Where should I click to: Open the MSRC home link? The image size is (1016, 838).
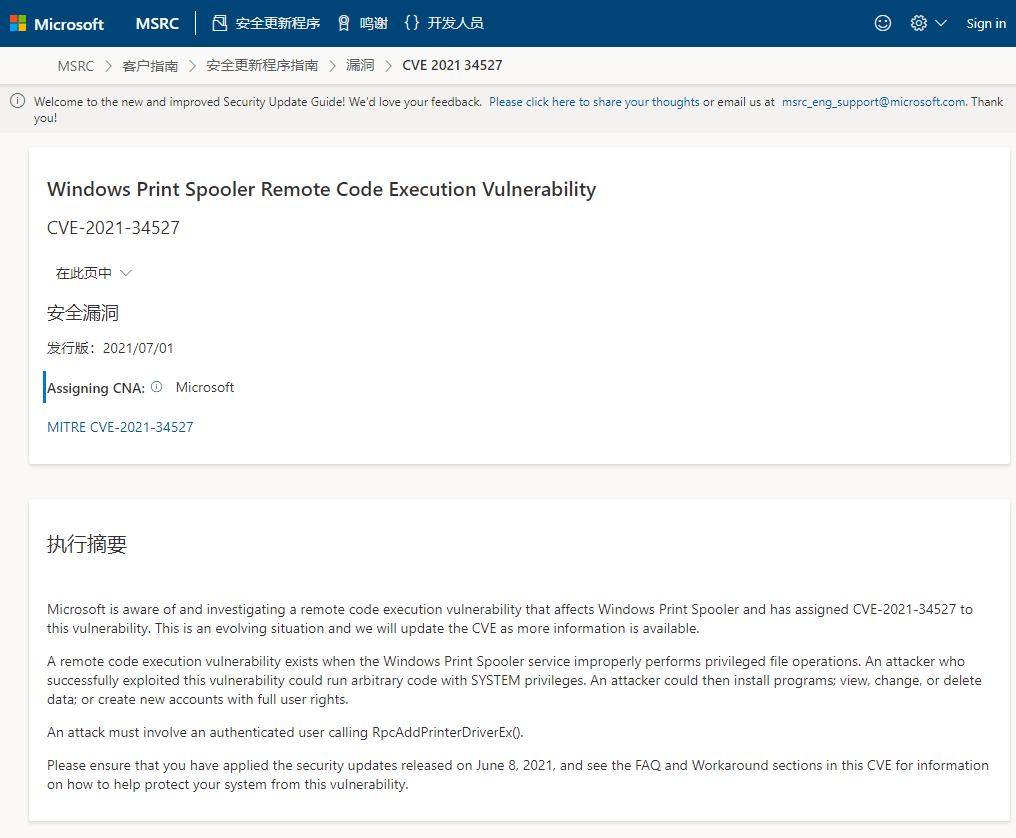(157, 24)
